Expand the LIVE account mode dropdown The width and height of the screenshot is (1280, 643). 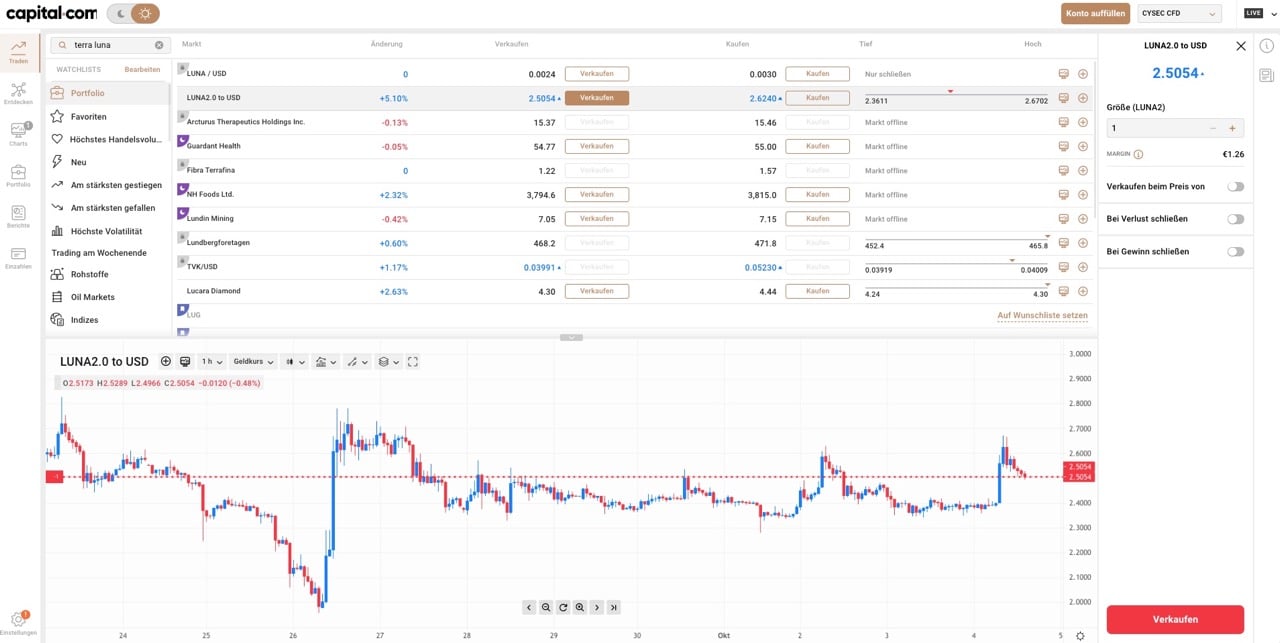click(1260, 13)
